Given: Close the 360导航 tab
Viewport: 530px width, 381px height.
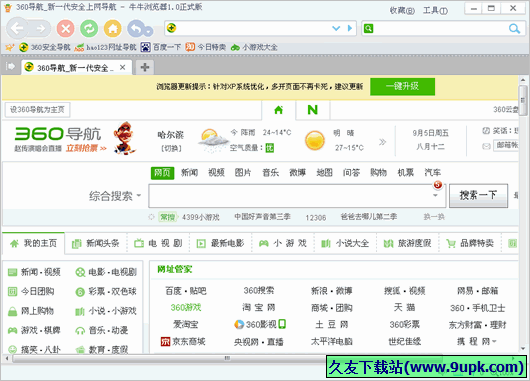Looking at the screenshot, I should point(123,68).
